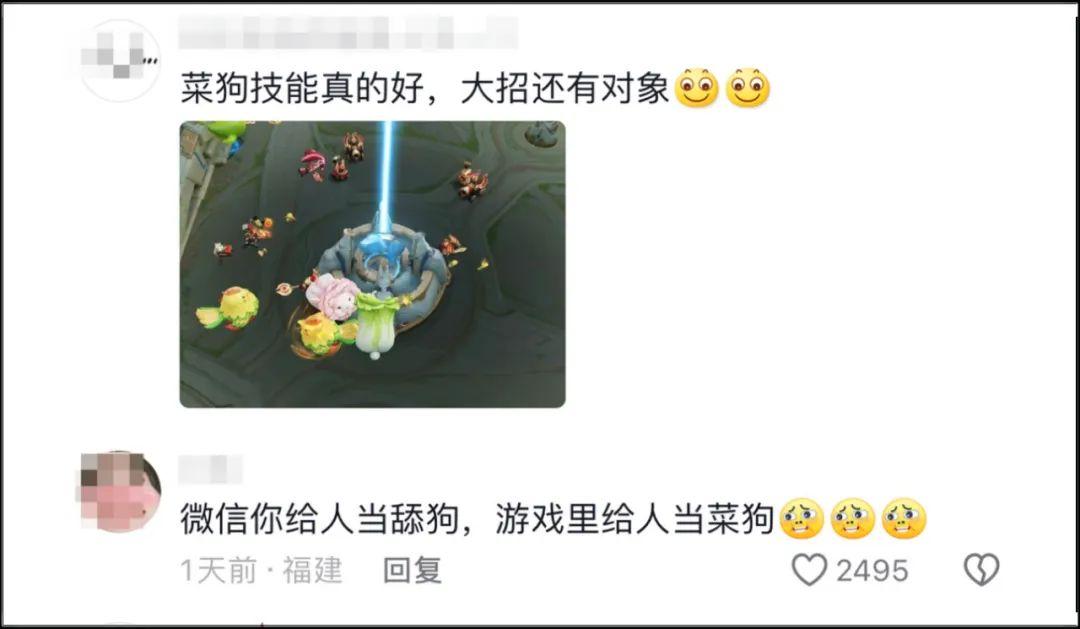This screenshot has height=629, width=1080.
Task: Tap the broken heart dislike icon
Action: (982, 570)
